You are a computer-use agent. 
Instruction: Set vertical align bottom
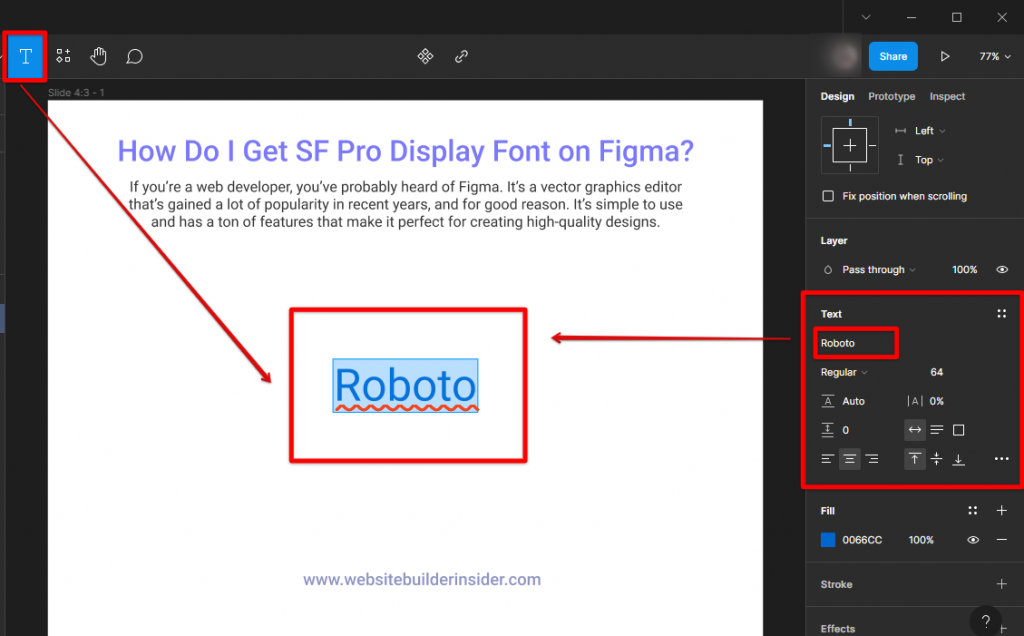click(958, 458)
